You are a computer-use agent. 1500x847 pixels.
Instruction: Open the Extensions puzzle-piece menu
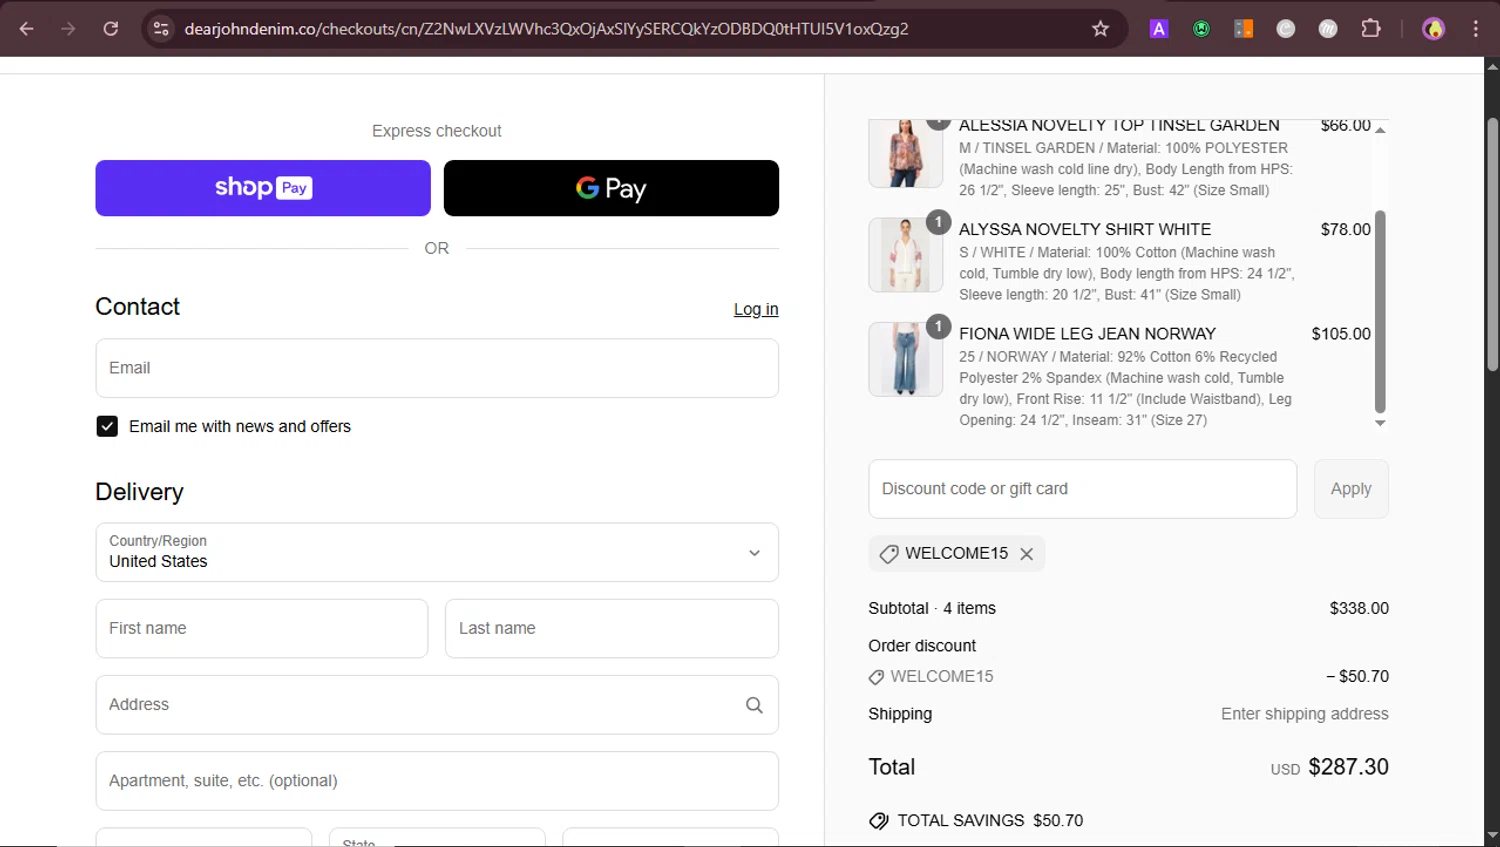1371,29
